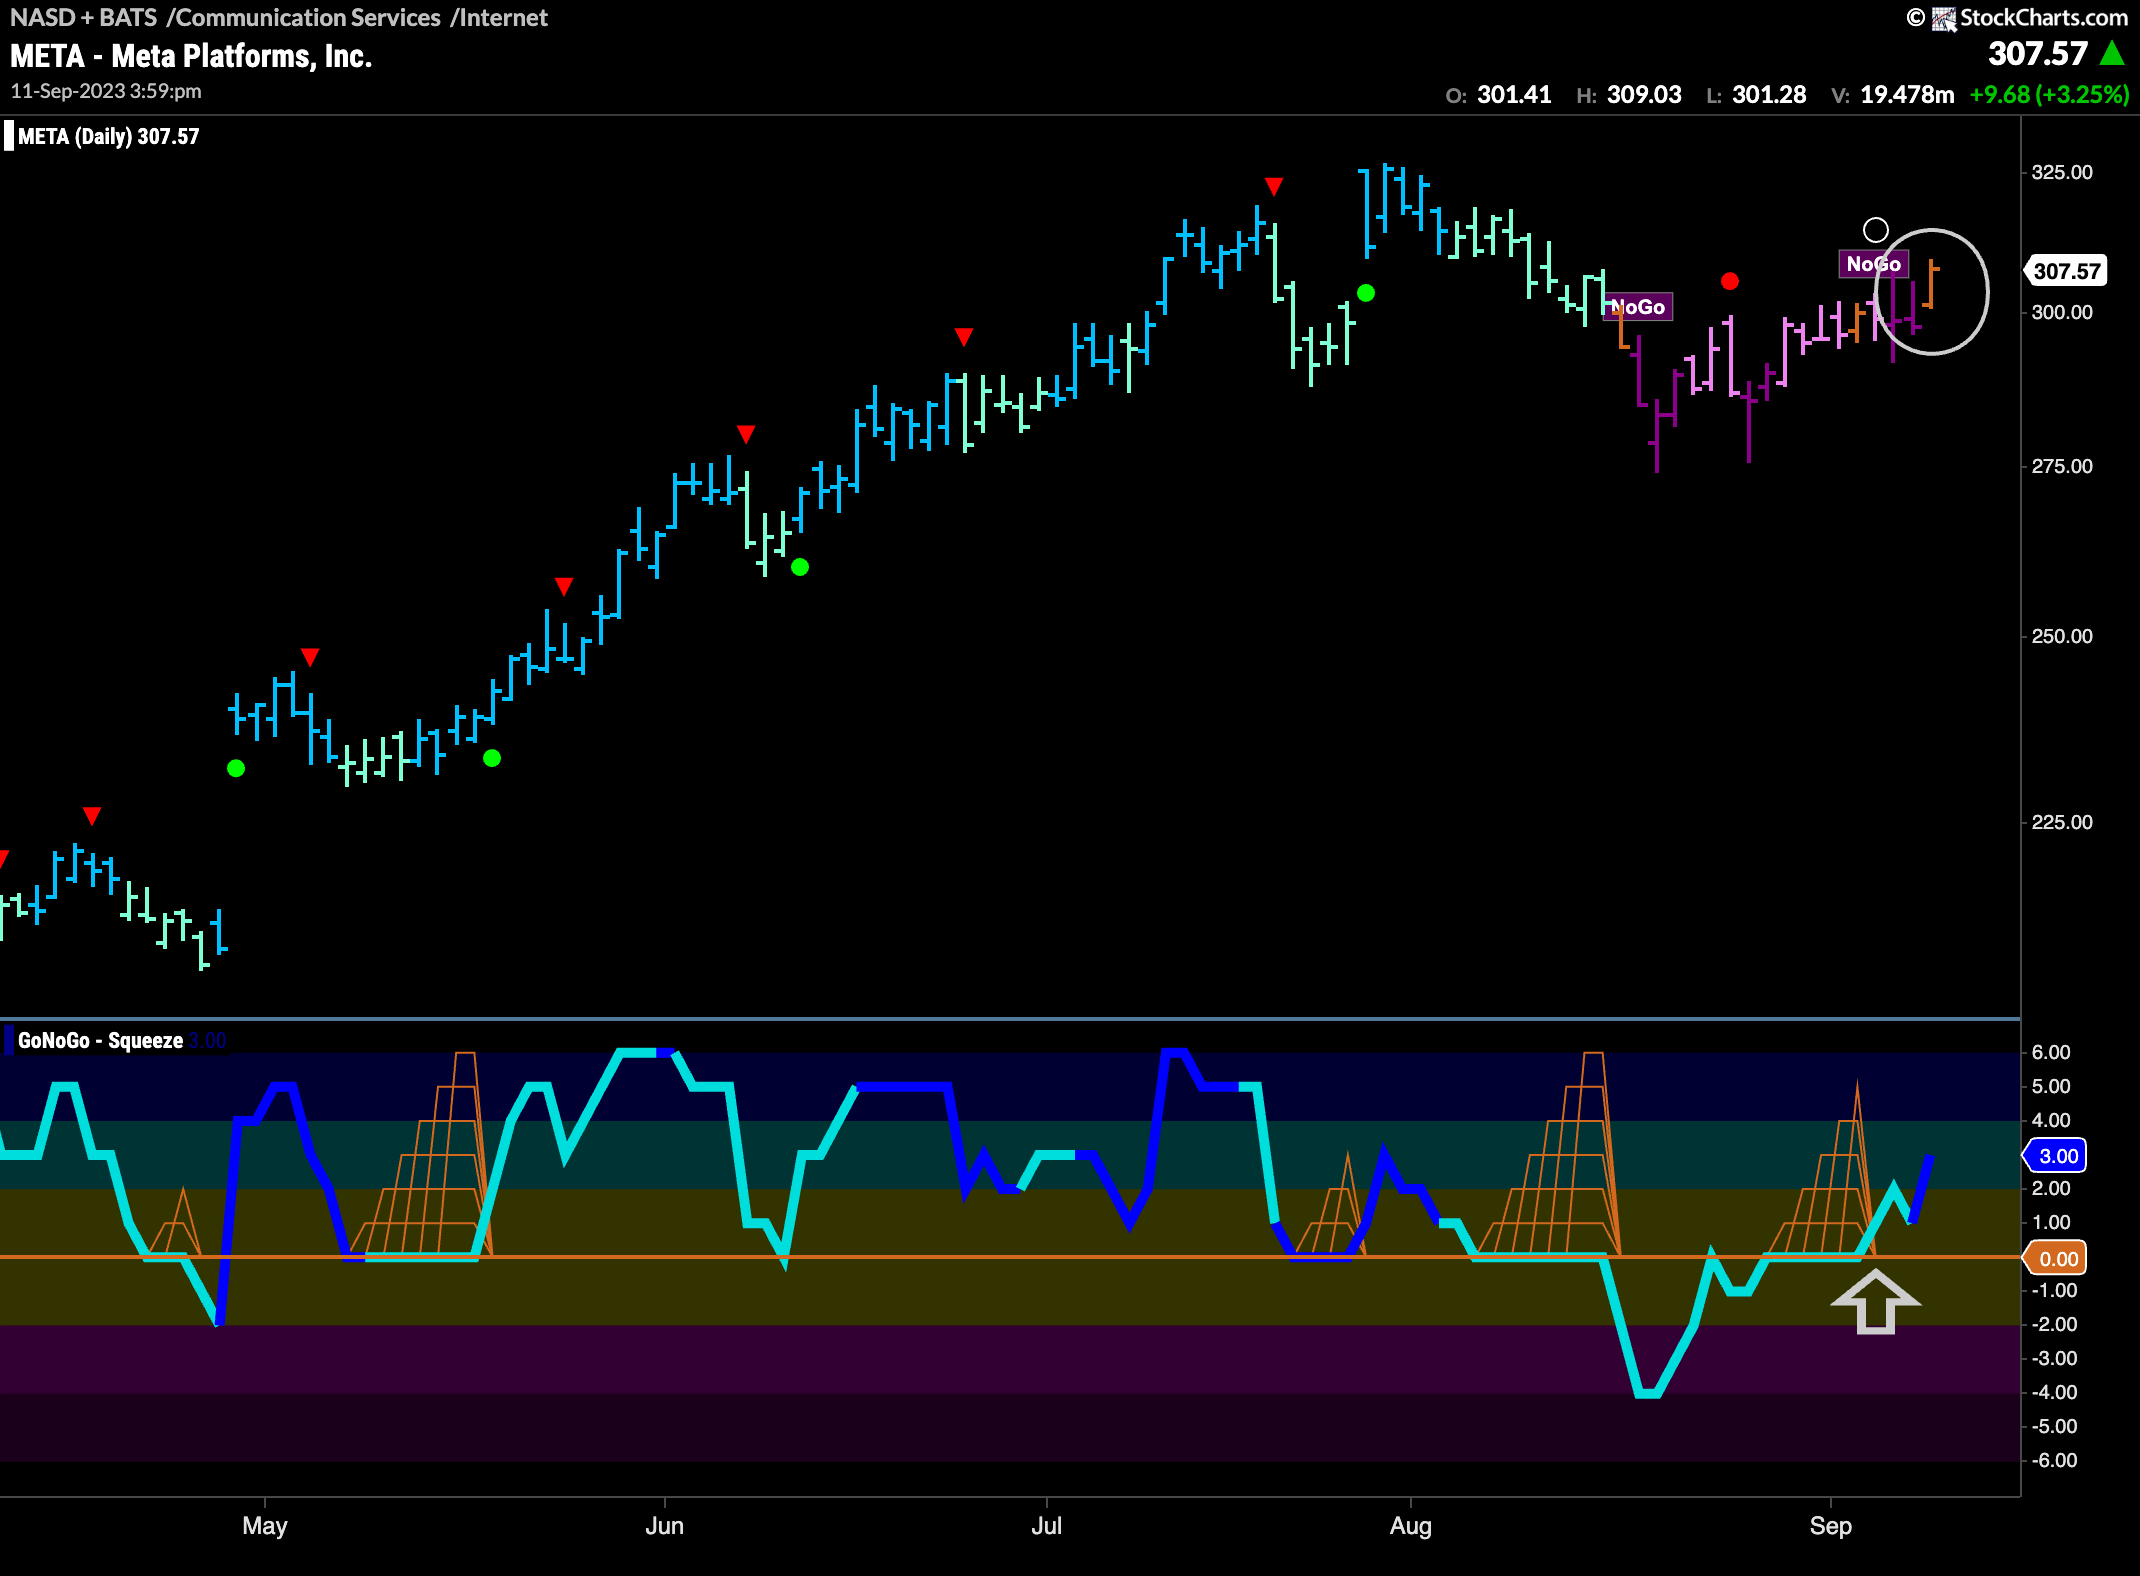Click the May label on the time axis
This screenshot has width=2140, height=1576.
(265, 1526)
